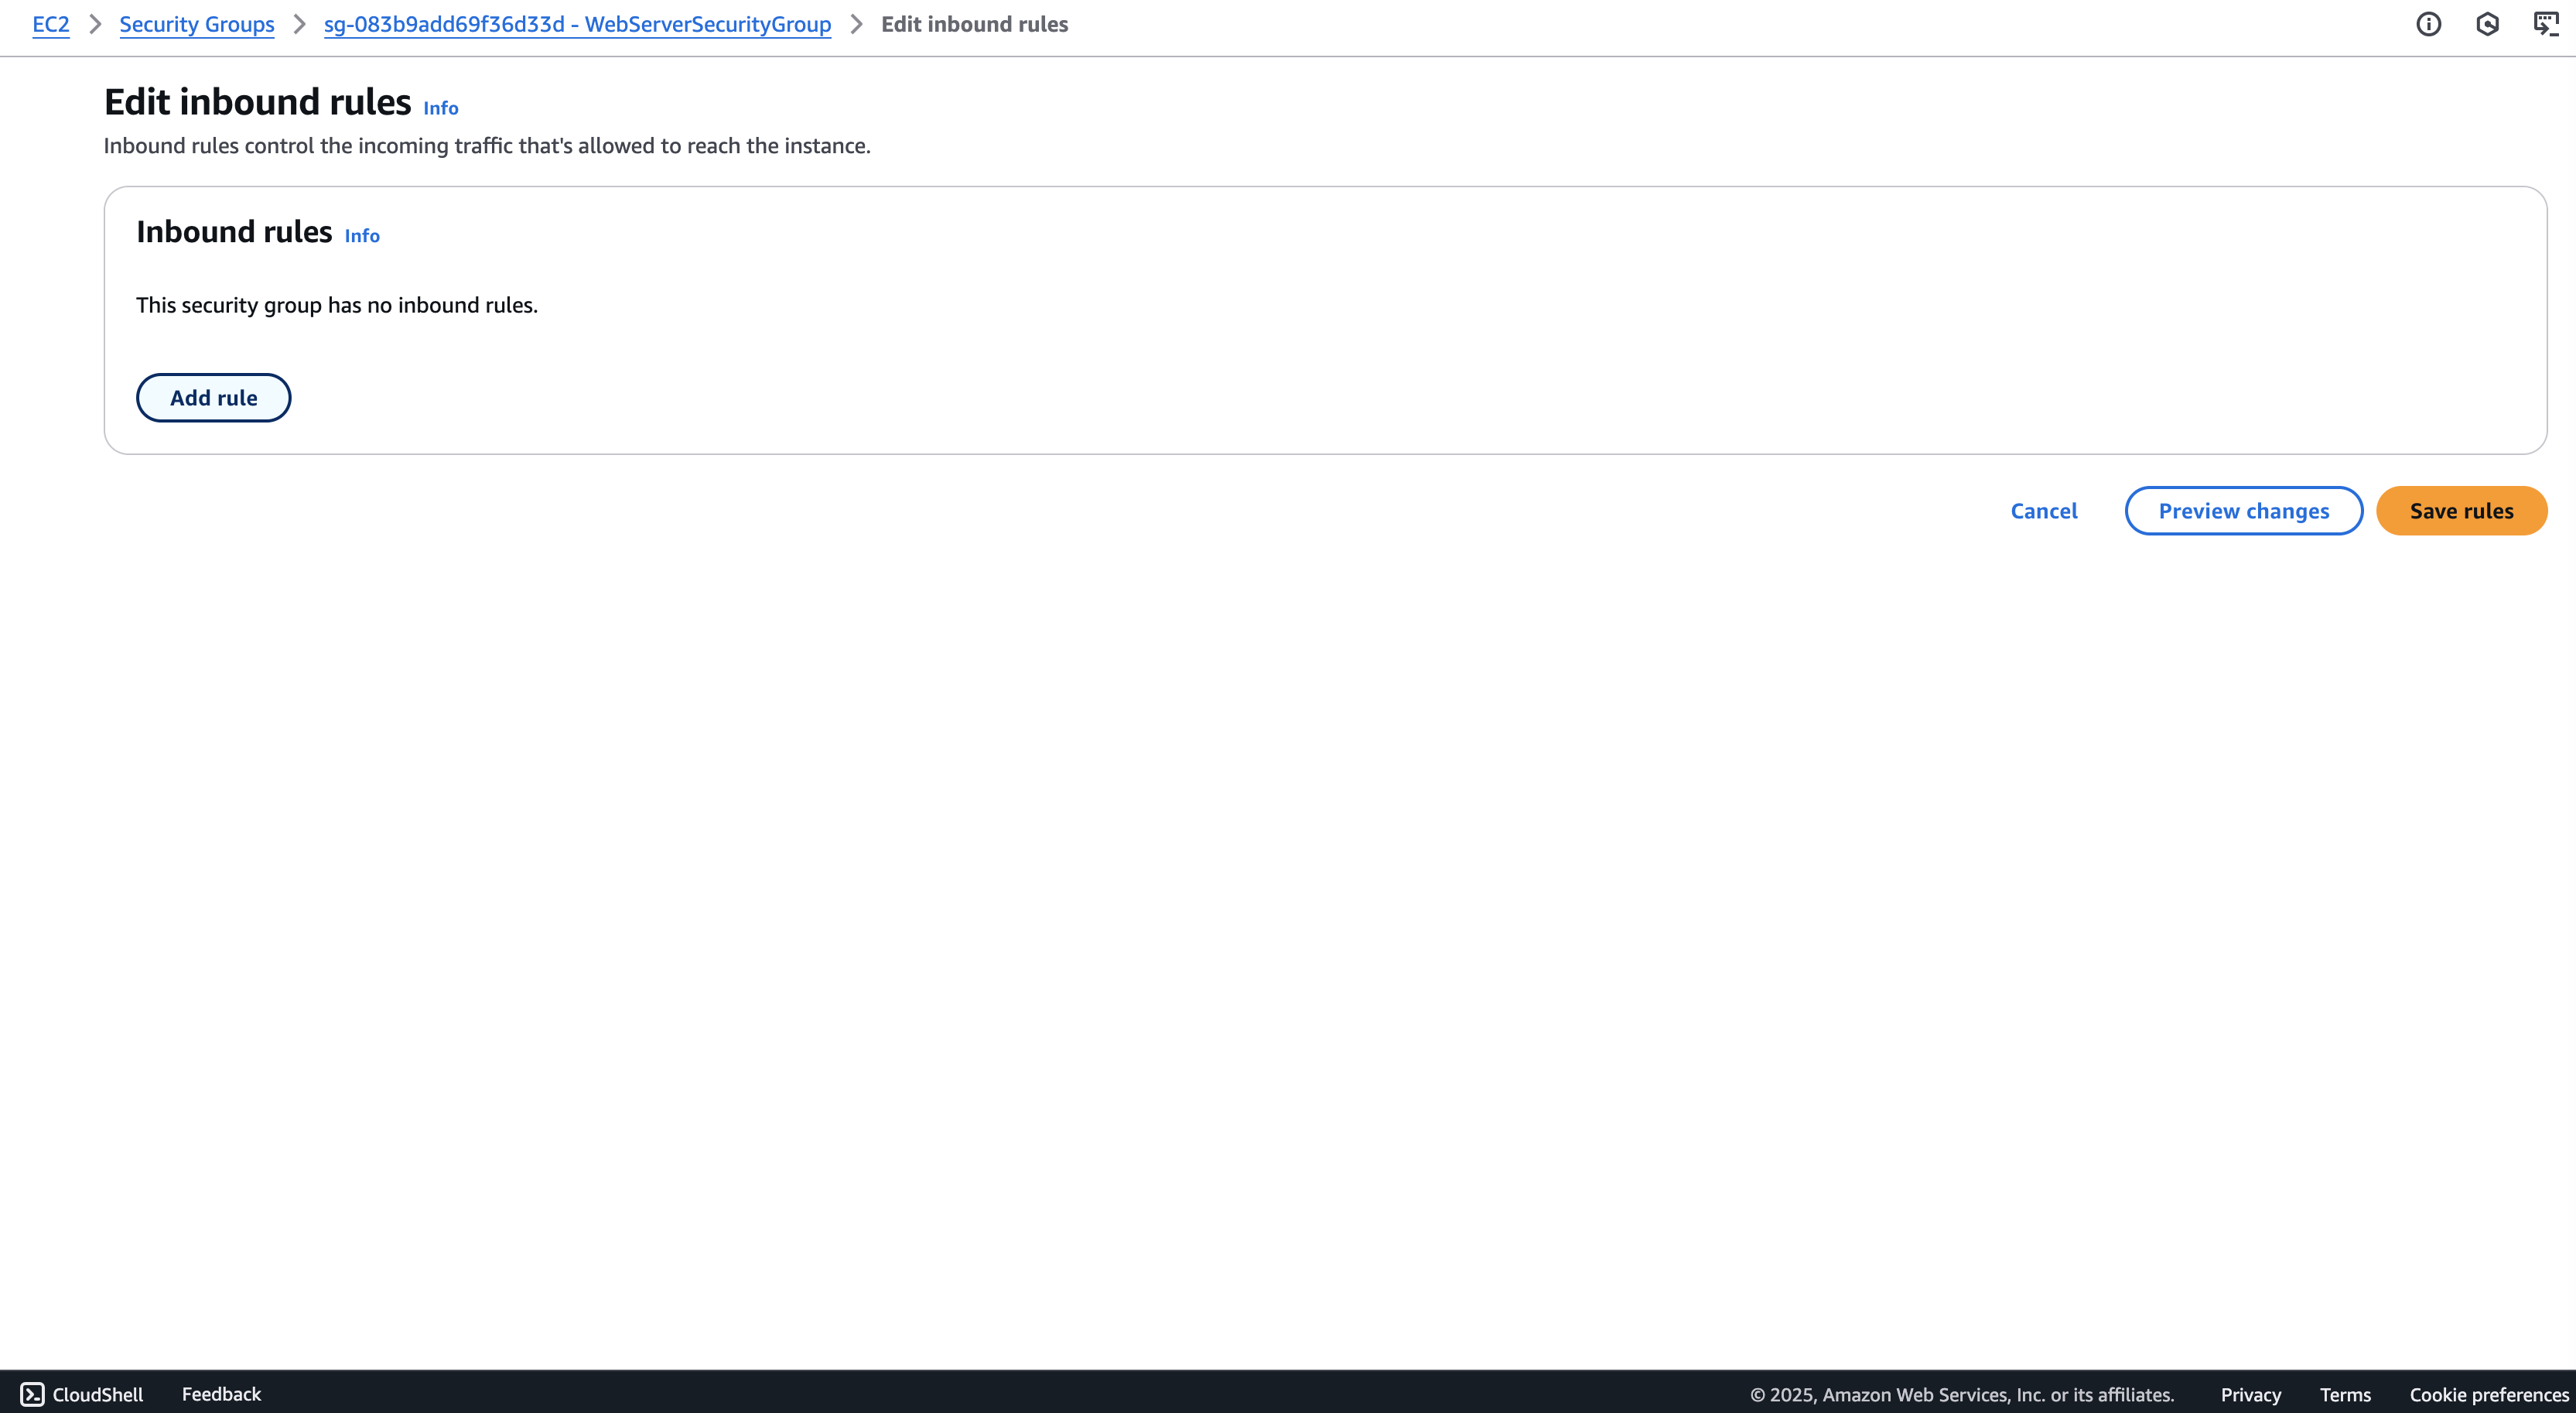The height and width of the screenshot is (1413, 2576).
Task: Open Feedback in the footer
Action: point(221,1394)
